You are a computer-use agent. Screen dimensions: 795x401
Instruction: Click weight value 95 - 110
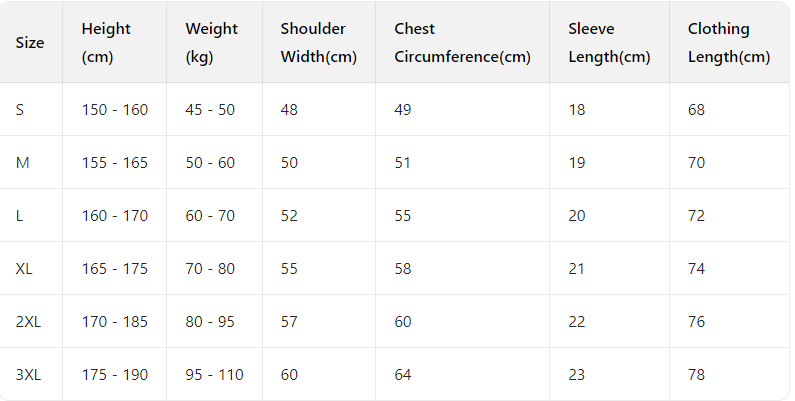(214, 375)
